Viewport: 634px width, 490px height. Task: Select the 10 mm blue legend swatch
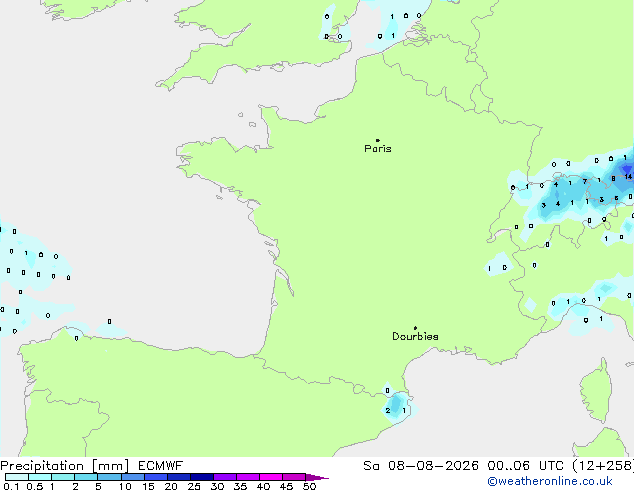[133, 477]
